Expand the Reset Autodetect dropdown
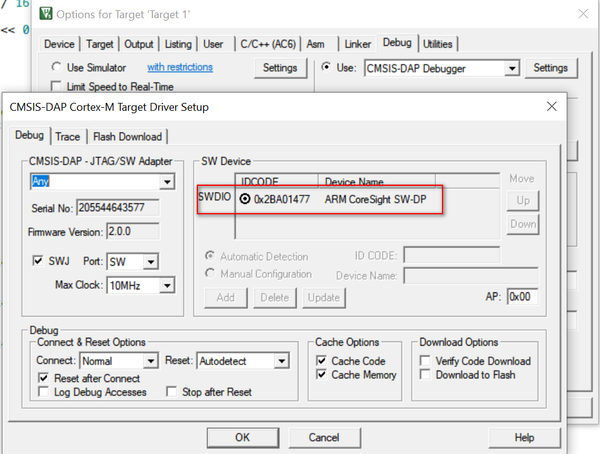Image resolution: width=600 pixels, height=454 pixels. (x=282, y=361)
